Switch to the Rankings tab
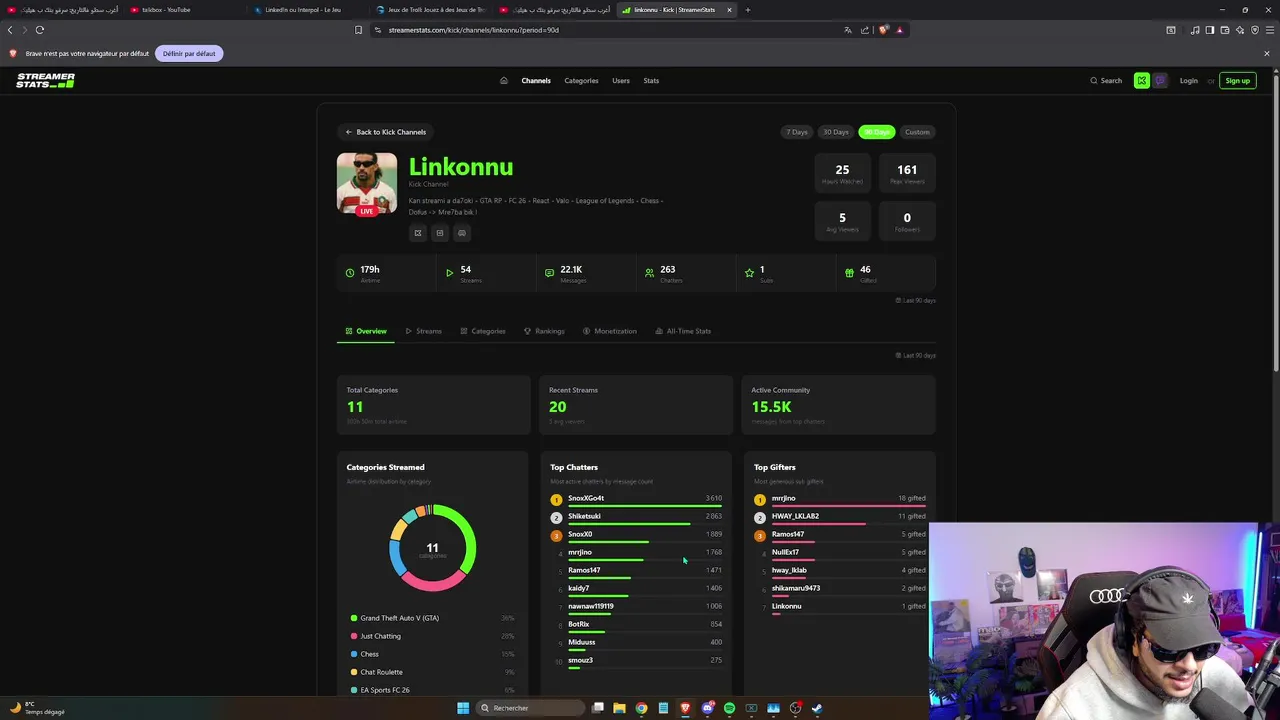1280x720 pixels. click(x=544, y=331)
